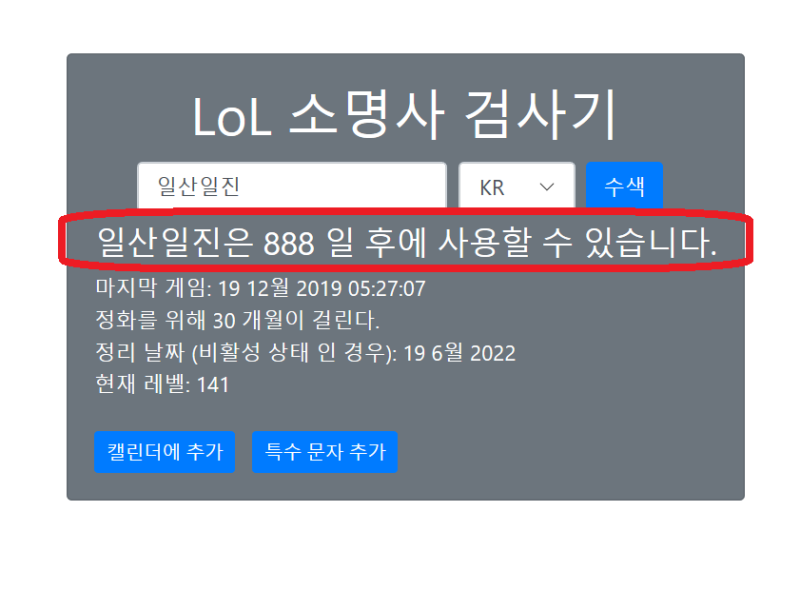This screenshot has height=590, width=800.
Task: Click the blue 수색 search button
Action: coord(624,185)
